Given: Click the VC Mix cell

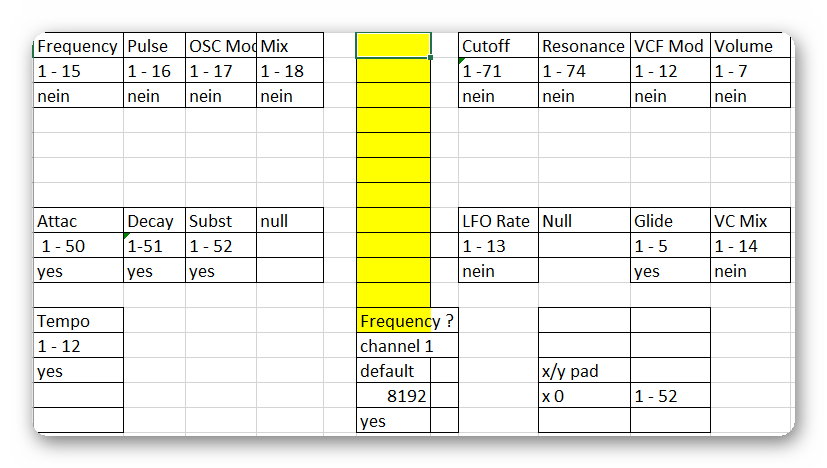Looking at the screenshot, I should [x=751, y=221].
